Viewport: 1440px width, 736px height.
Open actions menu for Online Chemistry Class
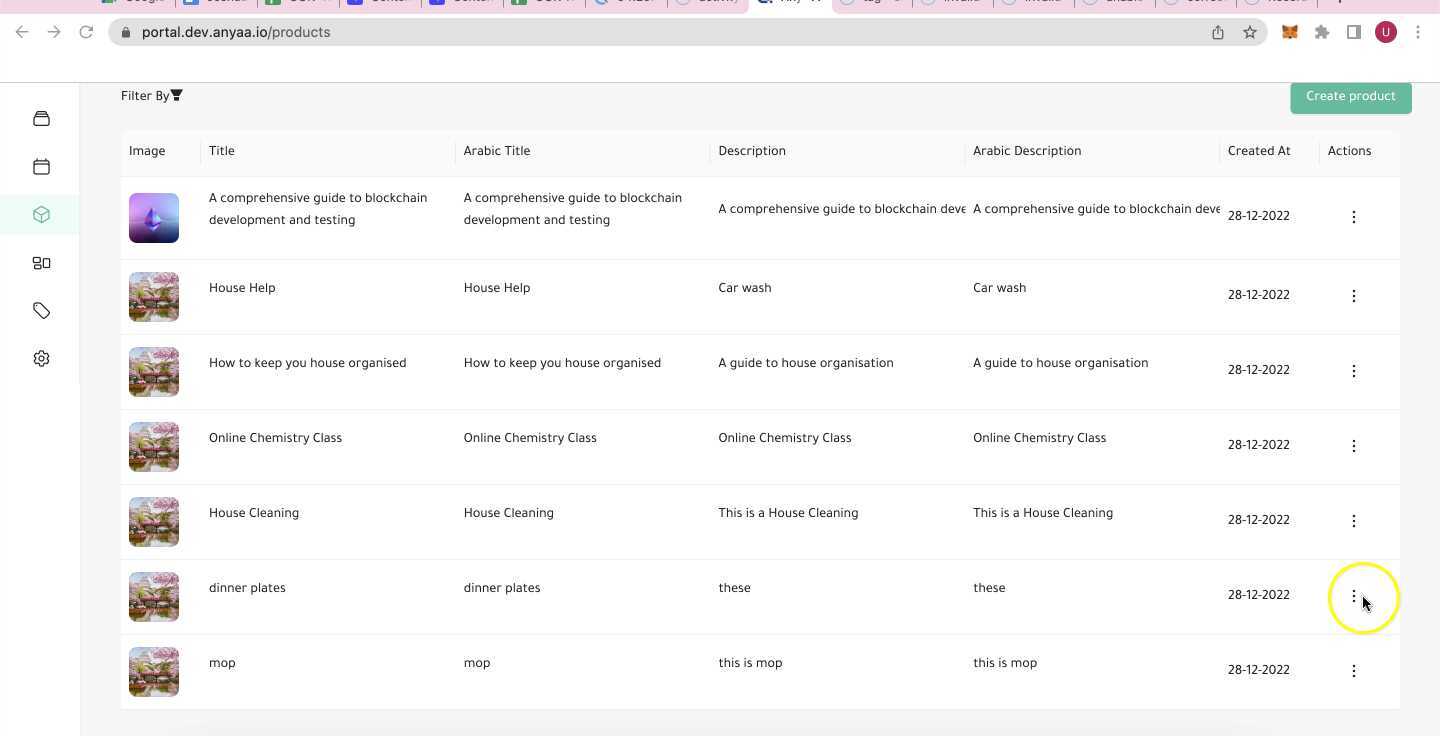1354,445
